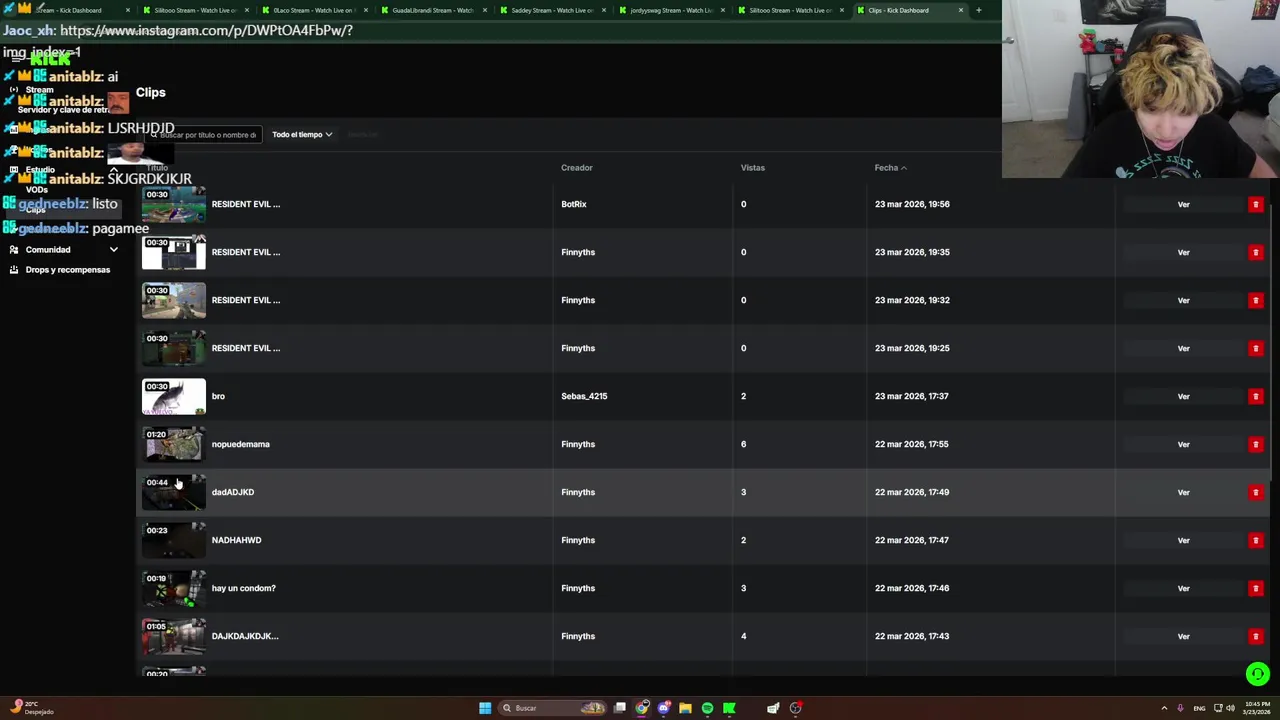The image size is (1280, 720).
Task: Close the Saddey Stream tab
Action: [603, 10]
